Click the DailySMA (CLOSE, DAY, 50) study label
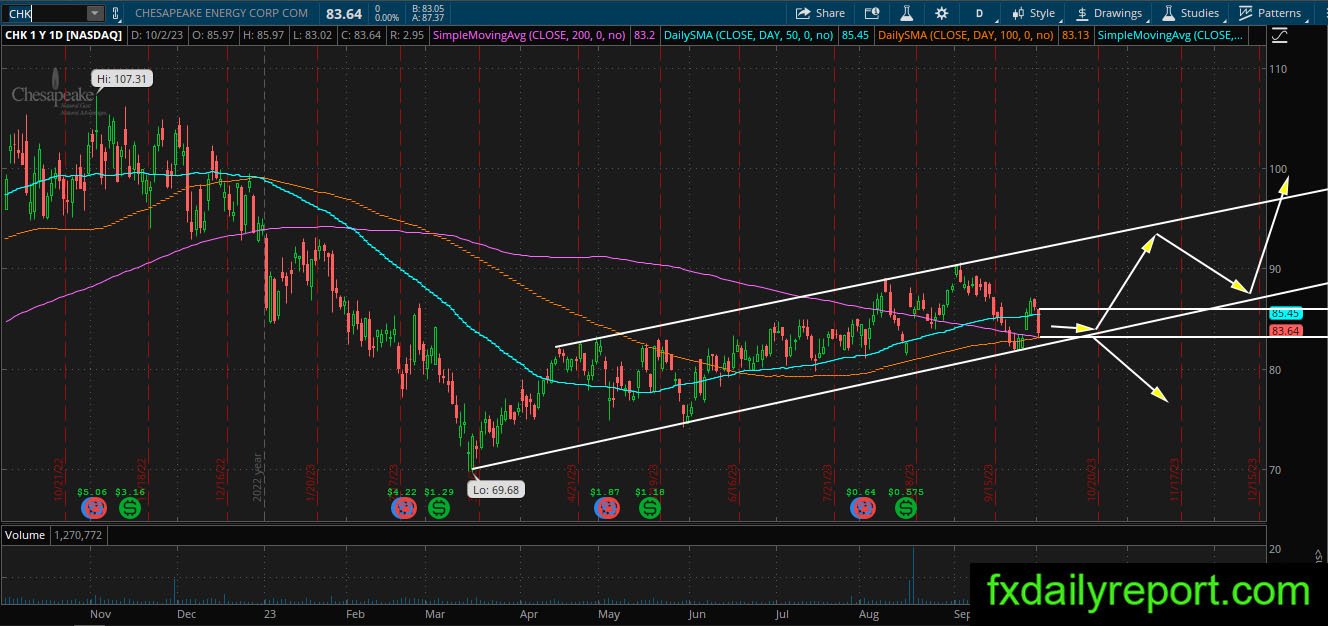The height and width of the screenshot is (626, 1328). pyautogui.click(x=749, y=35)
